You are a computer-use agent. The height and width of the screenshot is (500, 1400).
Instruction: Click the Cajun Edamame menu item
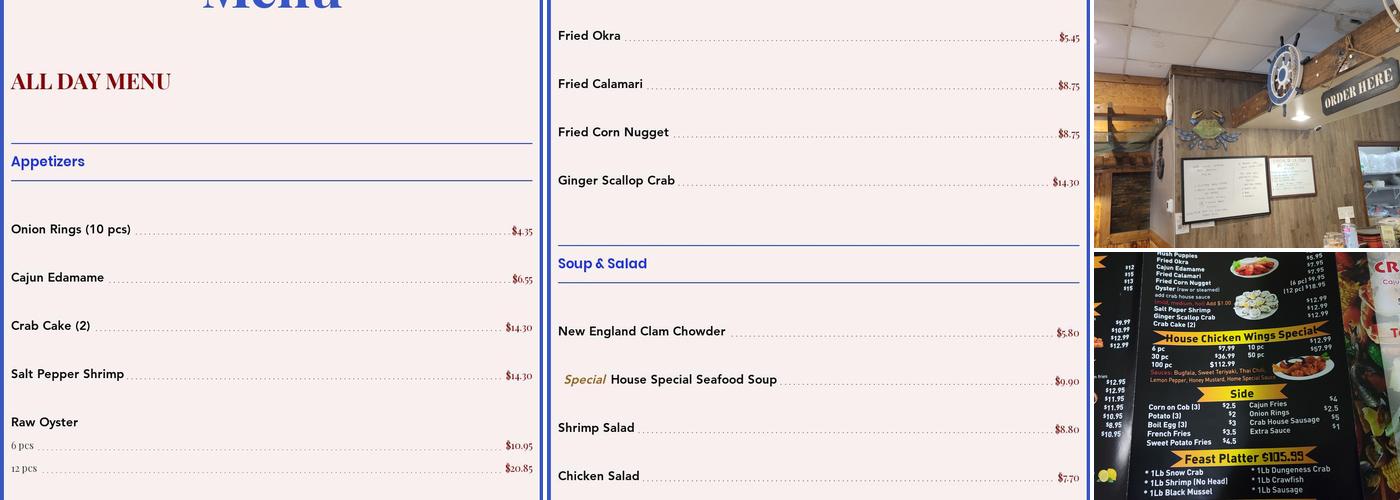[x=58, y=278]
